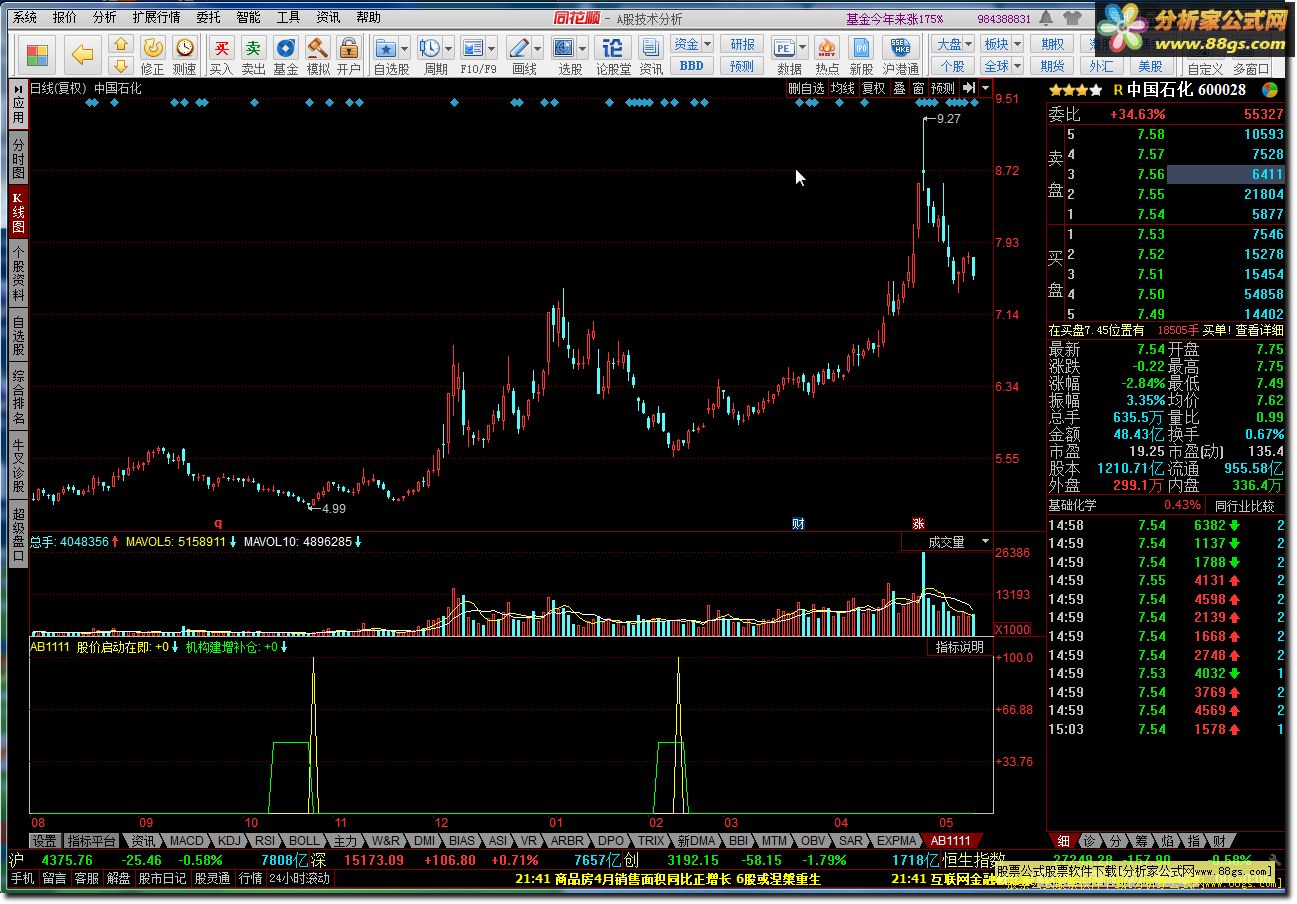Screen dimensions: 1297x904
Task: Click 查看详细 view details link
Action: pyautogui.click(x=1259, y=330)
